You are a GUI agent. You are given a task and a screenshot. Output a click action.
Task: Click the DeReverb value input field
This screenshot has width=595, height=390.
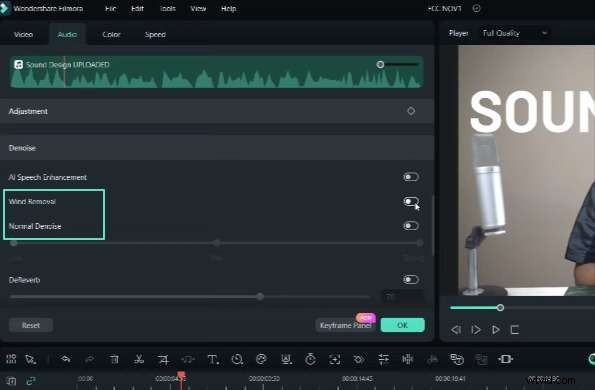(x=402, y=297)
